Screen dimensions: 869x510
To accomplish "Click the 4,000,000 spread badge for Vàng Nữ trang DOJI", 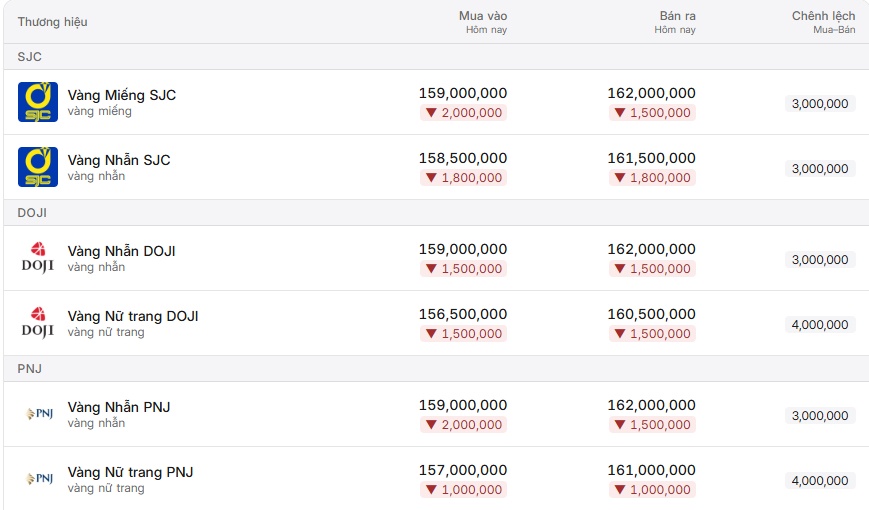I will (820, 325).
